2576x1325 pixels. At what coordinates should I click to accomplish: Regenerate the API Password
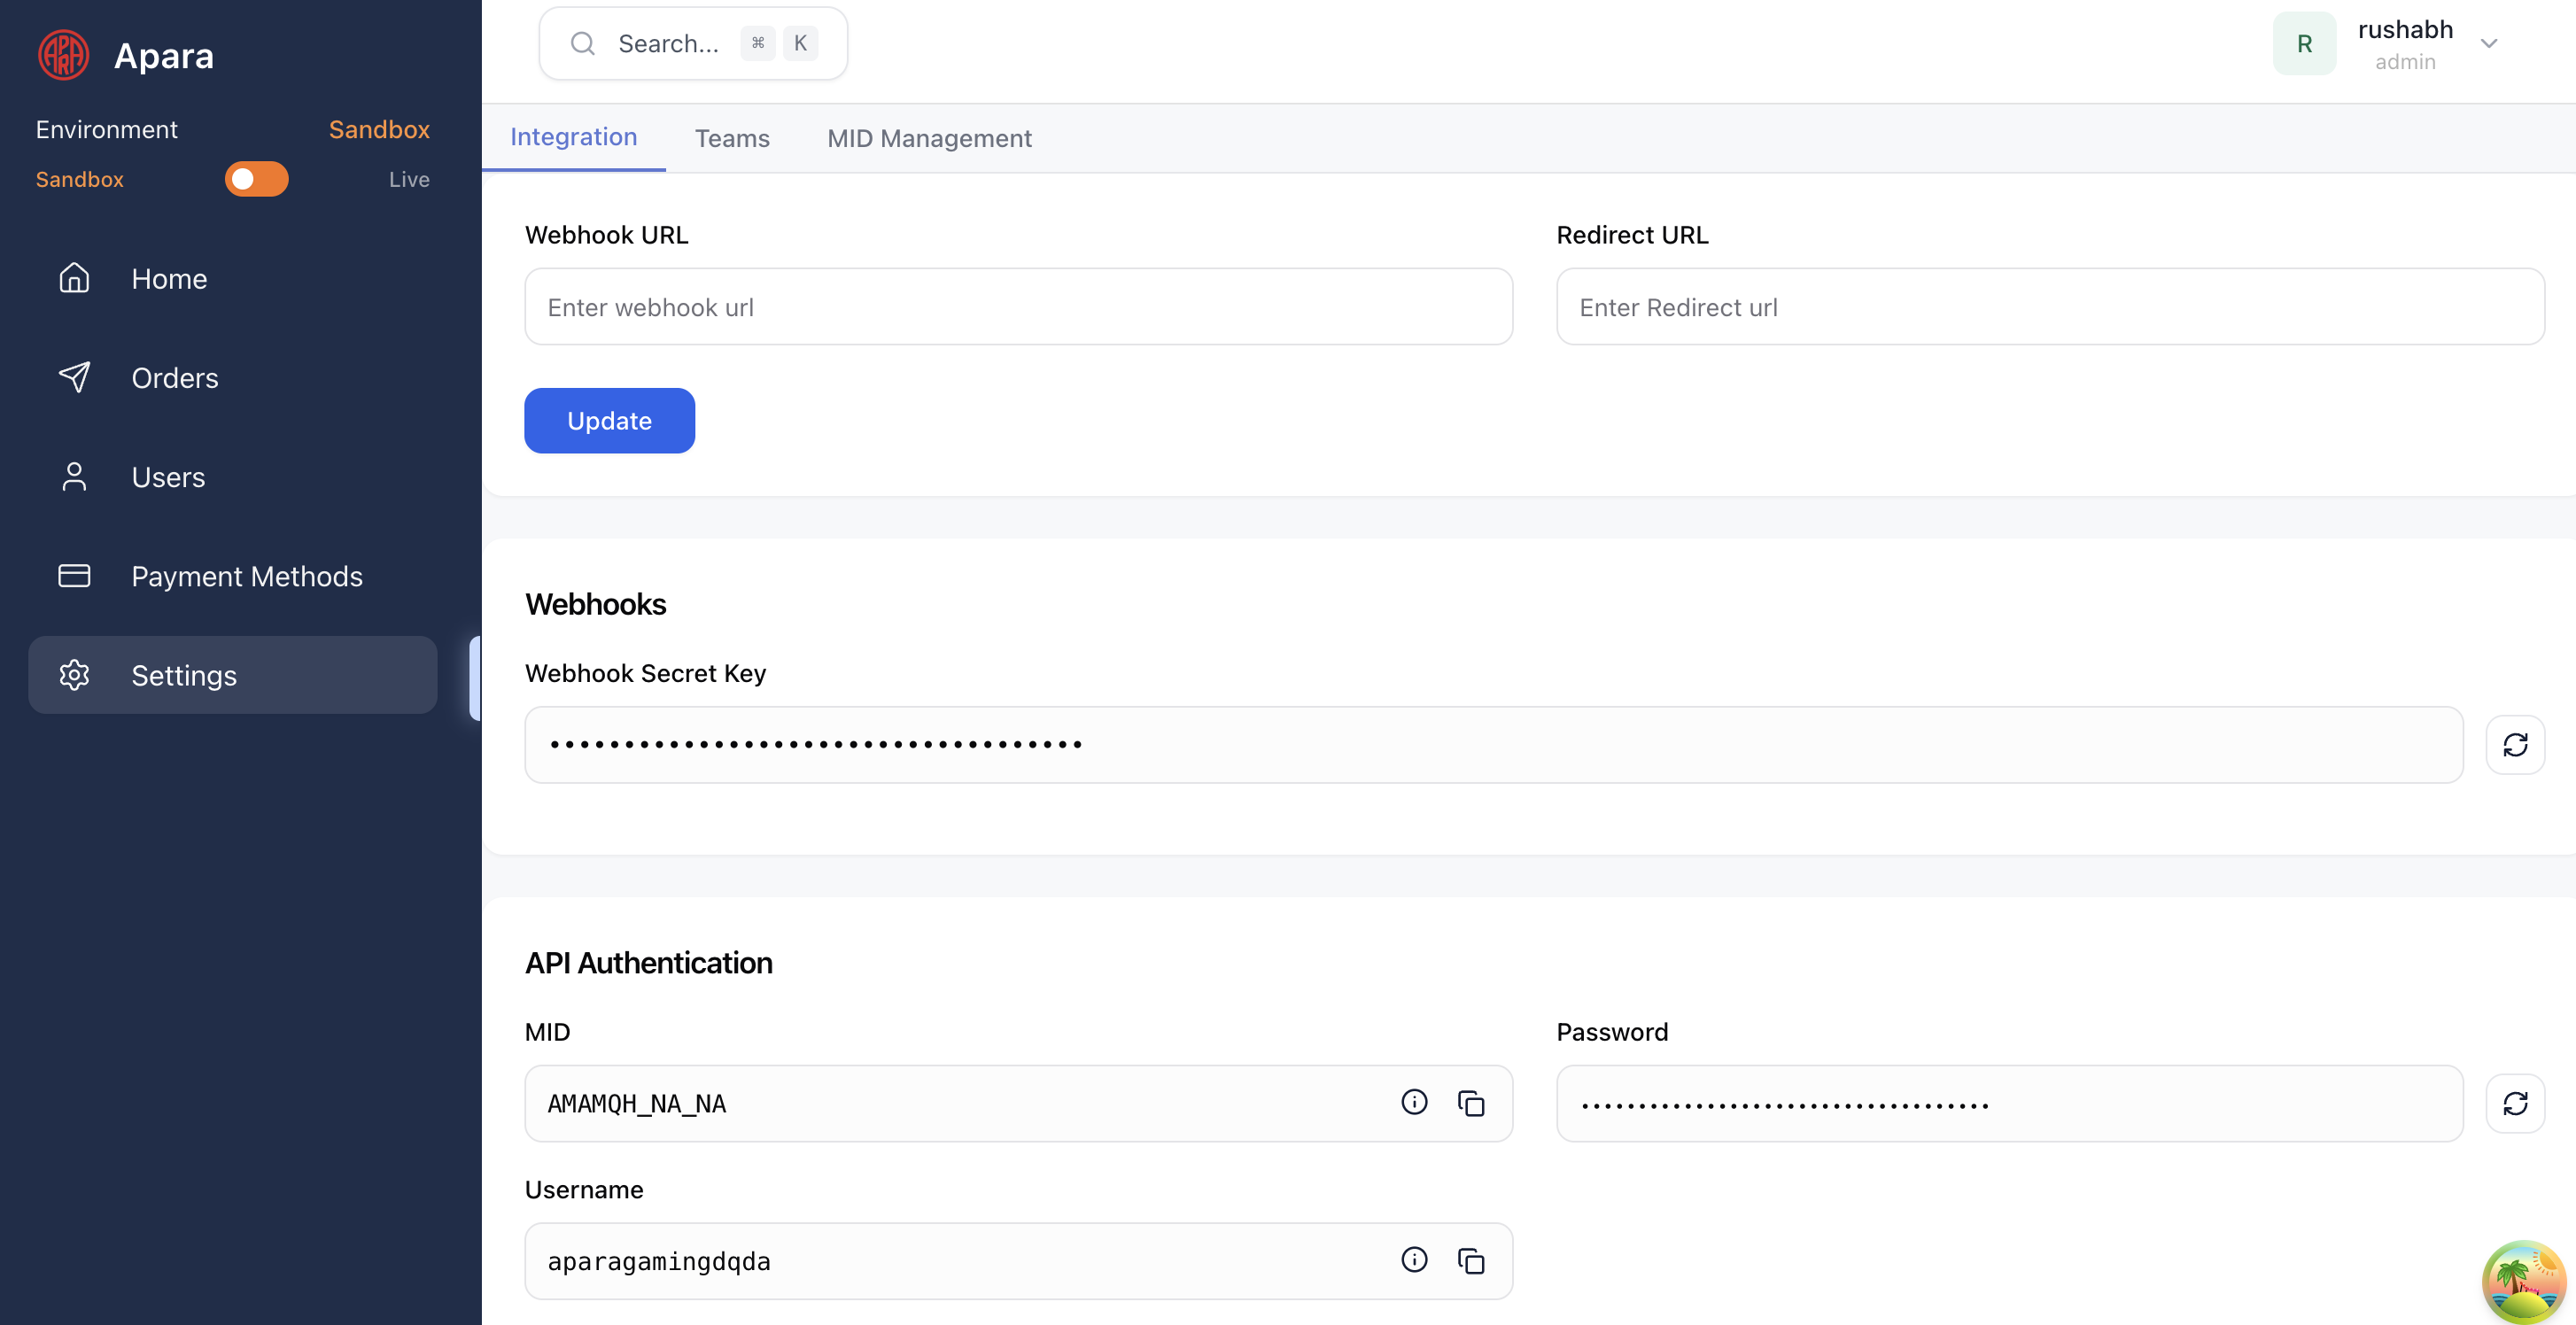[2516, 1103]
